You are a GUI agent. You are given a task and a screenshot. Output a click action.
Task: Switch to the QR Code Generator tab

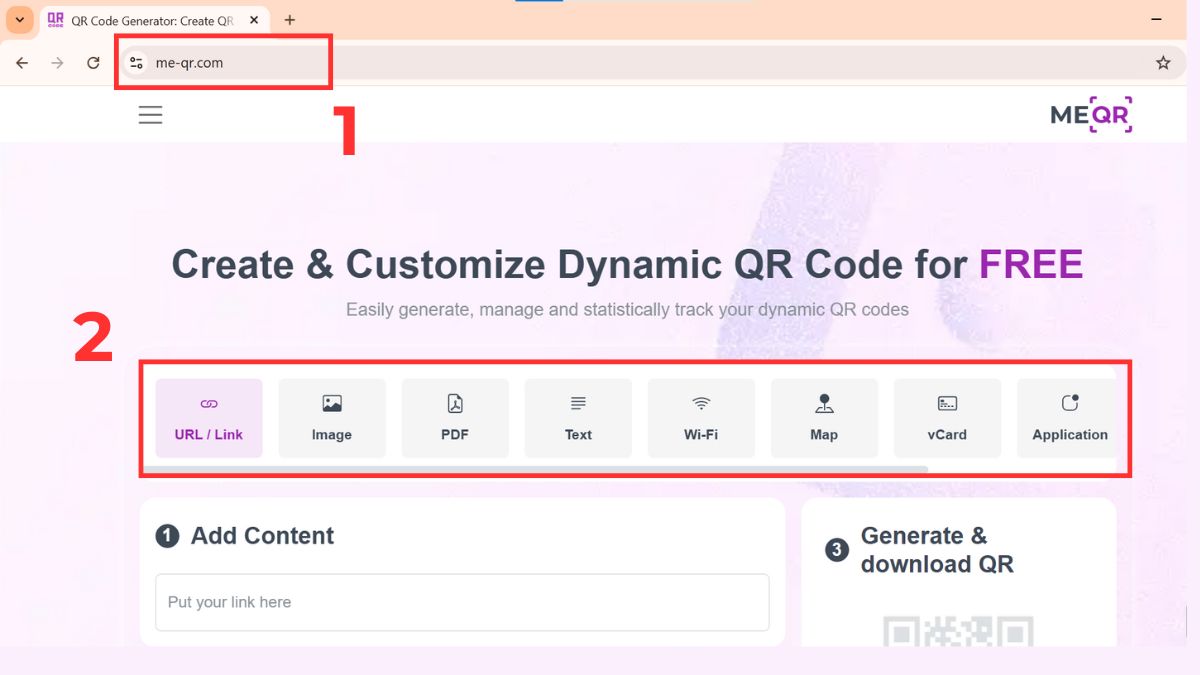[150, 19]
